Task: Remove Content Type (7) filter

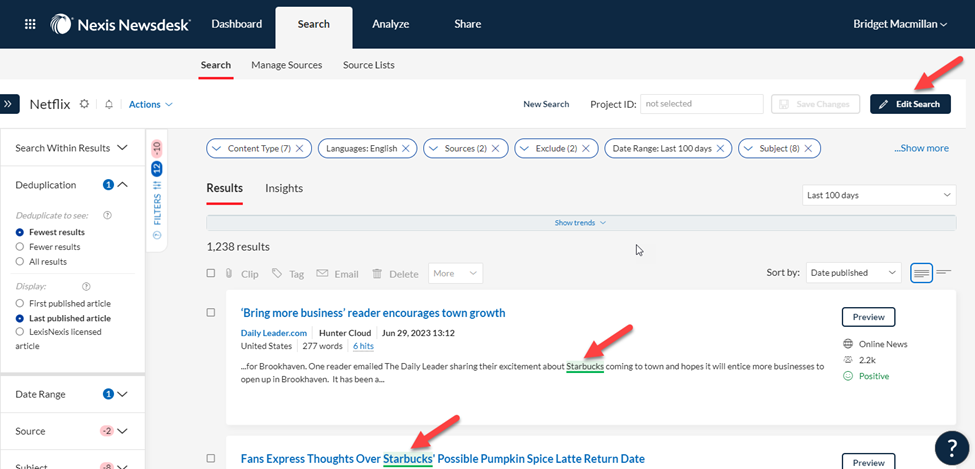Action: pos(300,149)
